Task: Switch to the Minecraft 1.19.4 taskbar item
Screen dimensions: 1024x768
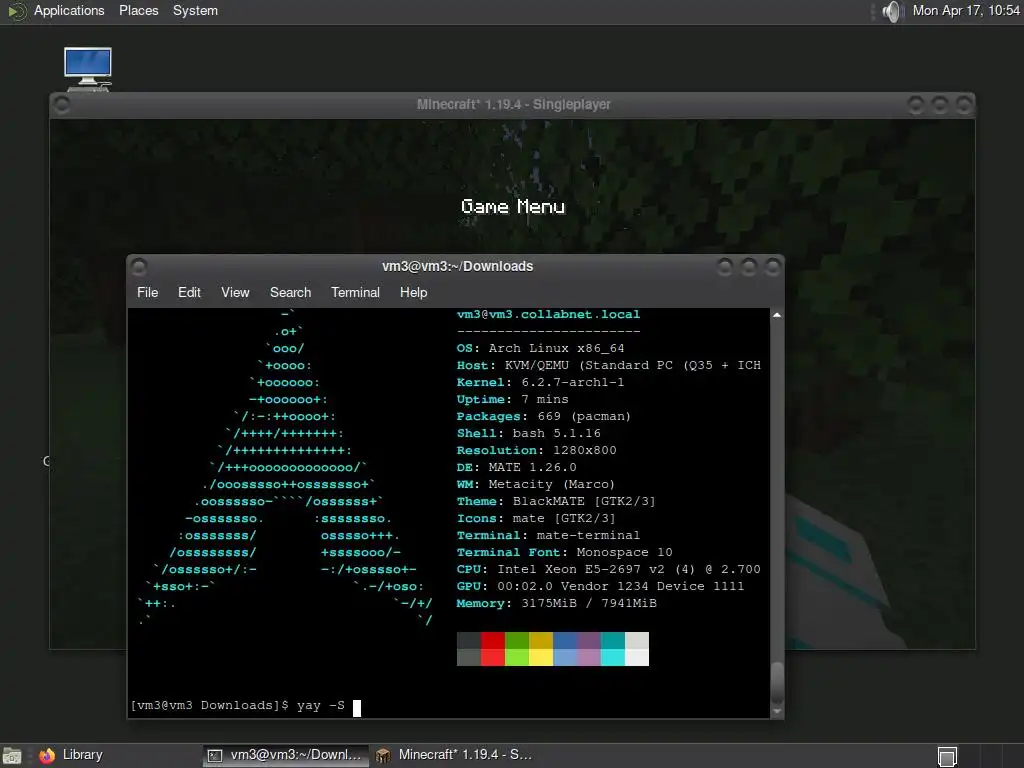Action: [x=455, y=755]
